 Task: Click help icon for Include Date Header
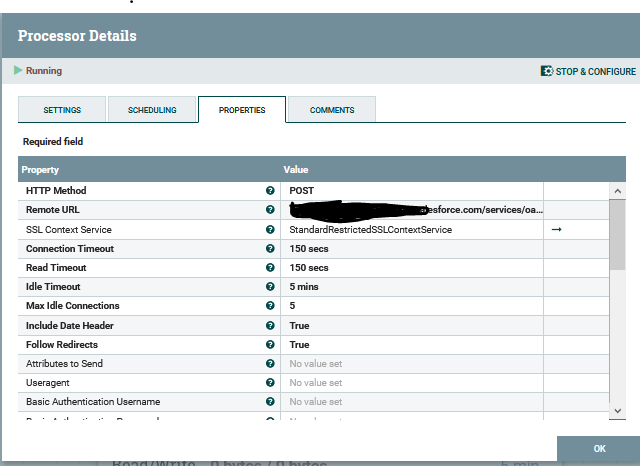[x=270, y=325]
